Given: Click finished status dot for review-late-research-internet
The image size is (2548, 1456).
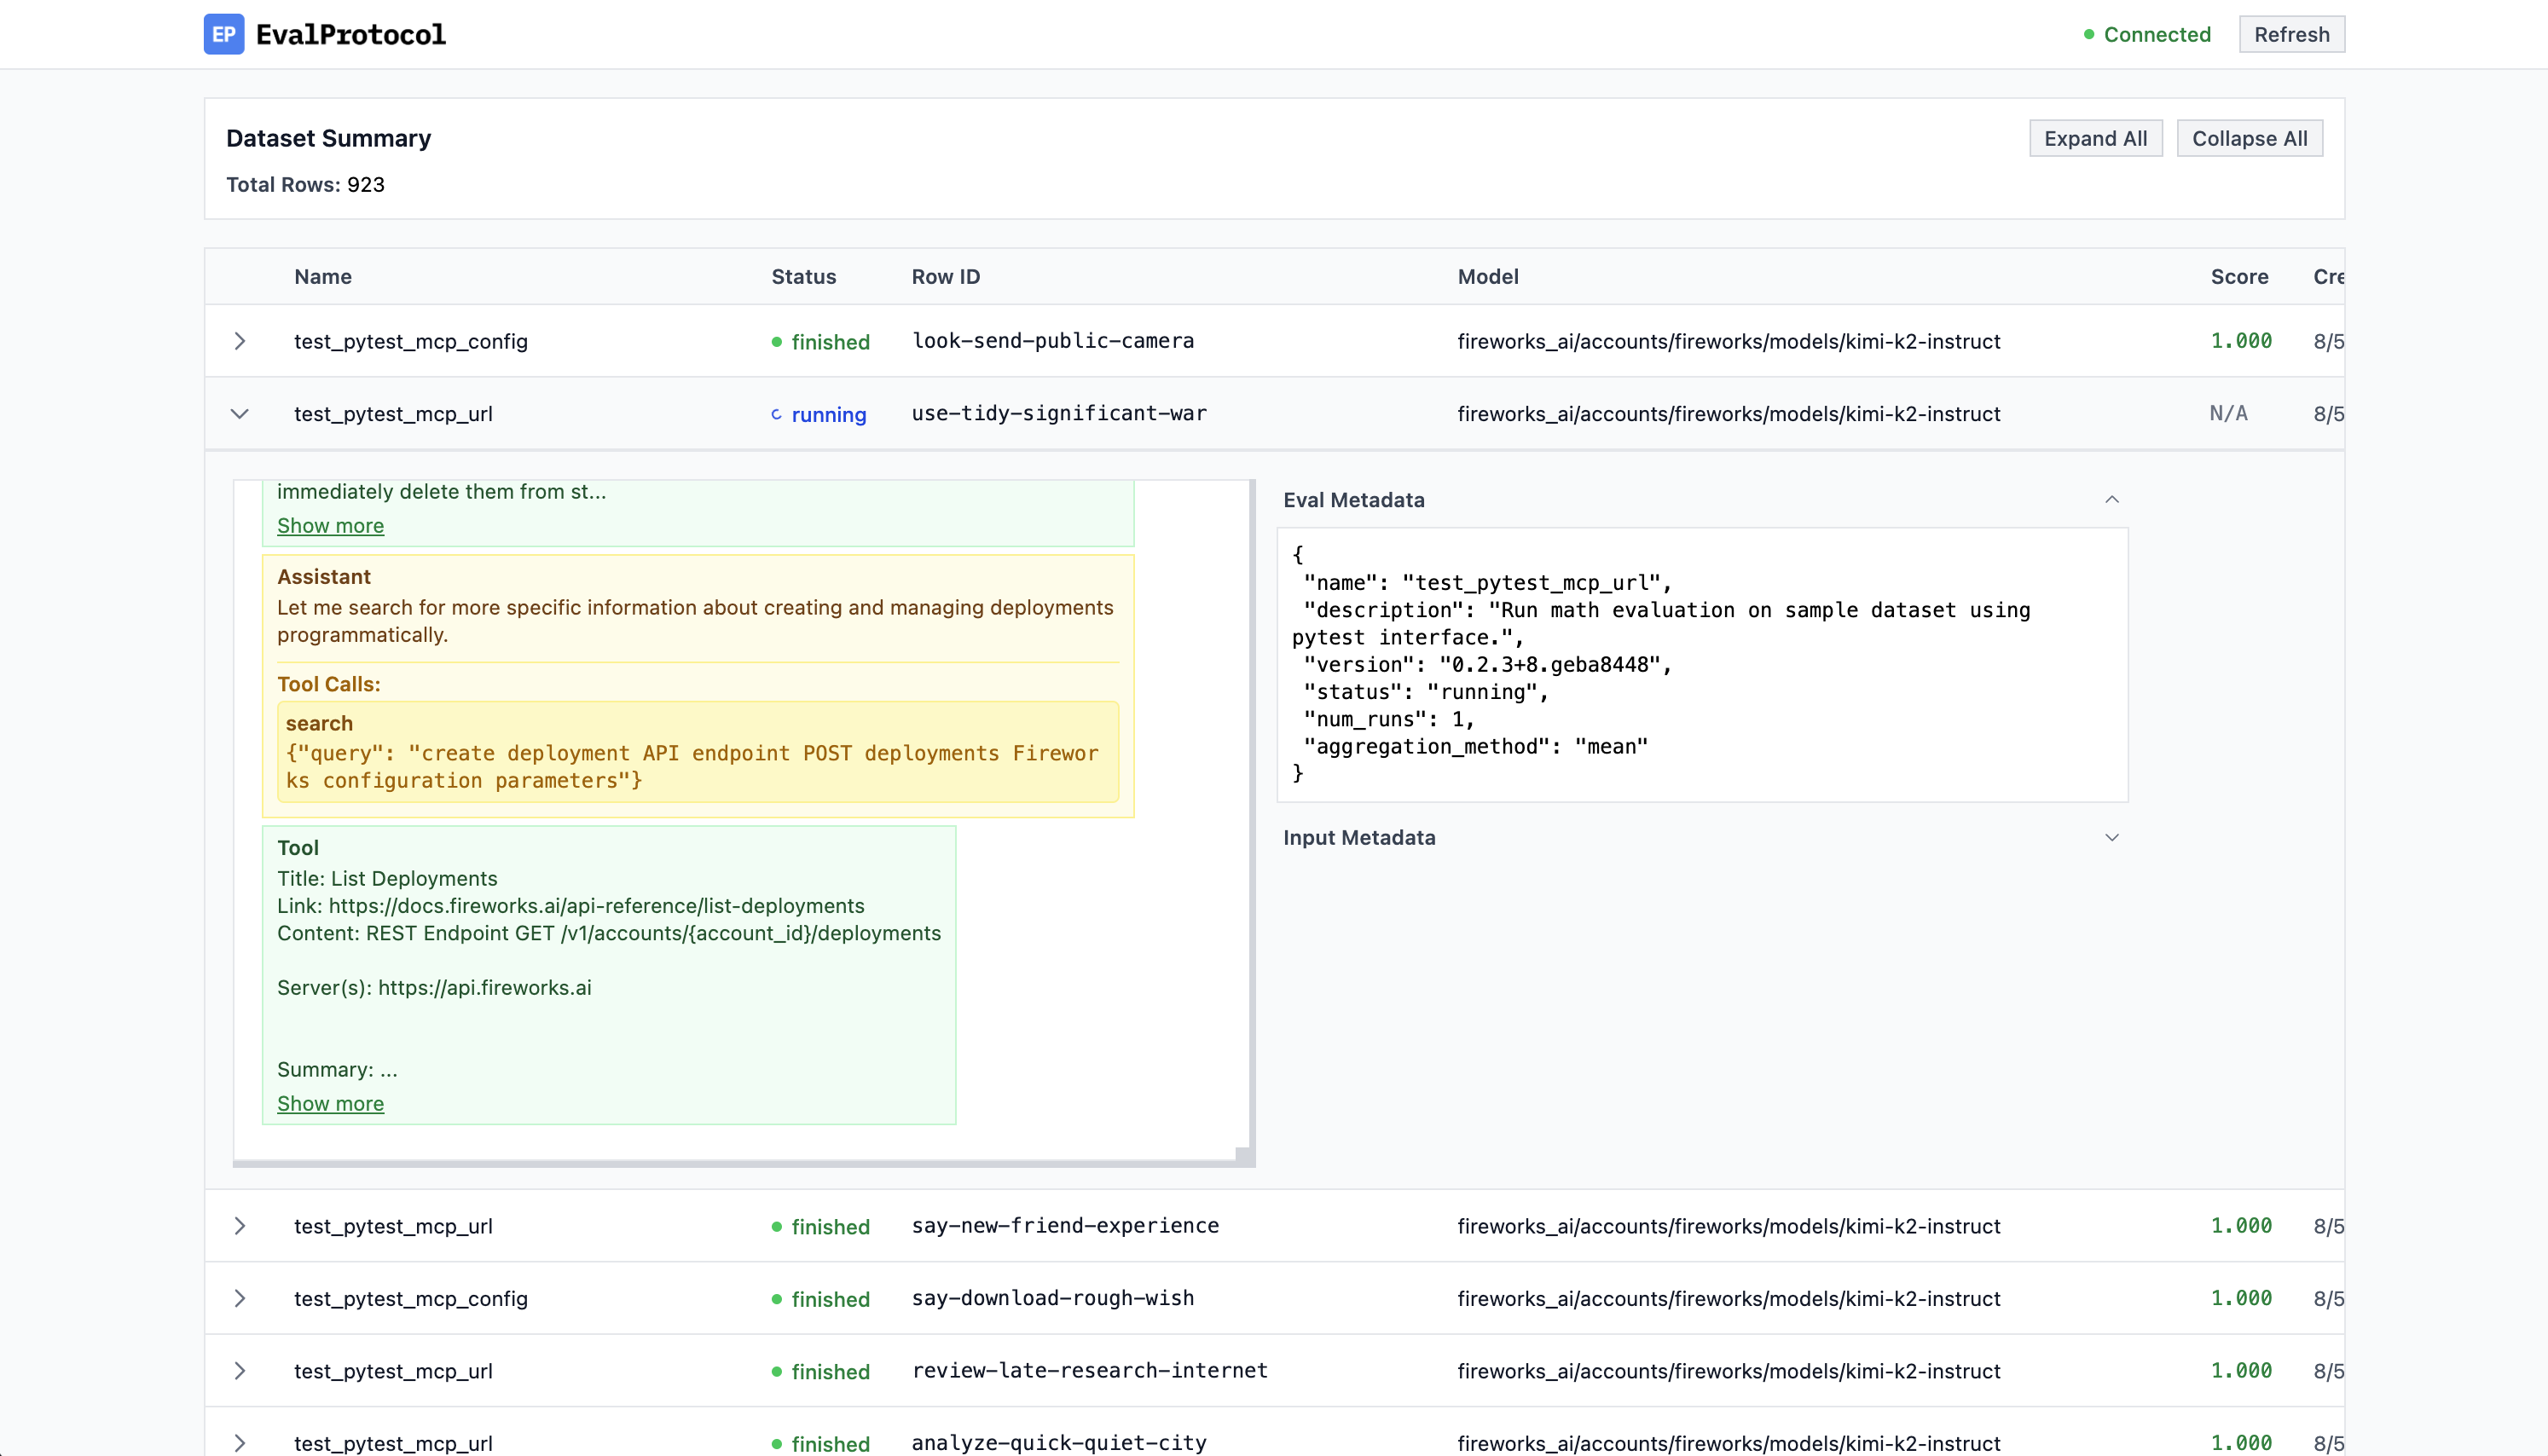Looking at the screenshot, I should click(776, 1372).
